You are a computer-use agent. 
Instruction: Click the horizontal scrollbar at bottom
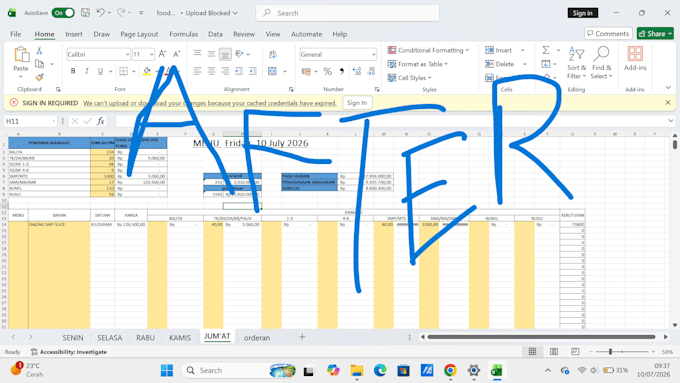coord(541,337)
